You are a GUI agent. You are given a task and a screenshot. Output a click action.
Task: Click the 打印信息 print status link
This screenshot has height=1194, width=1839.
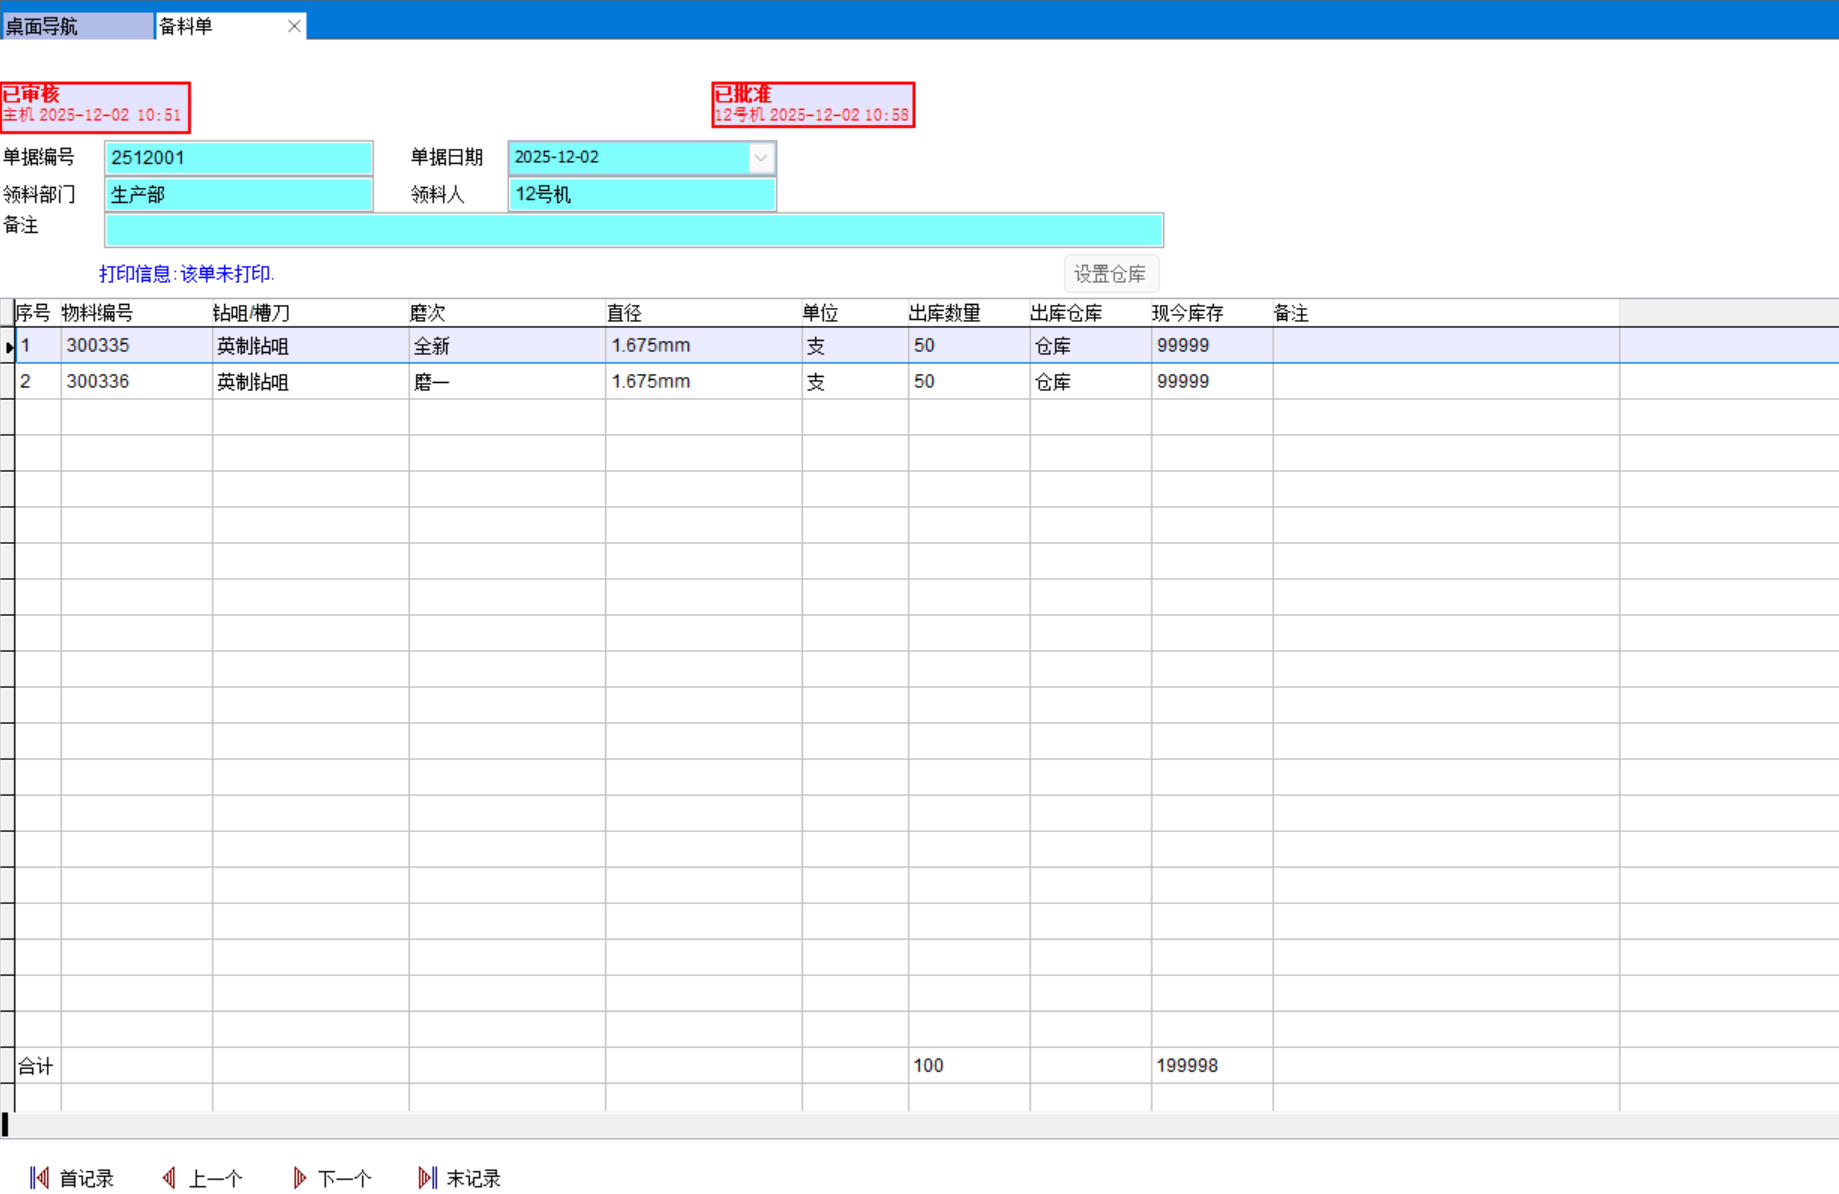186,274
